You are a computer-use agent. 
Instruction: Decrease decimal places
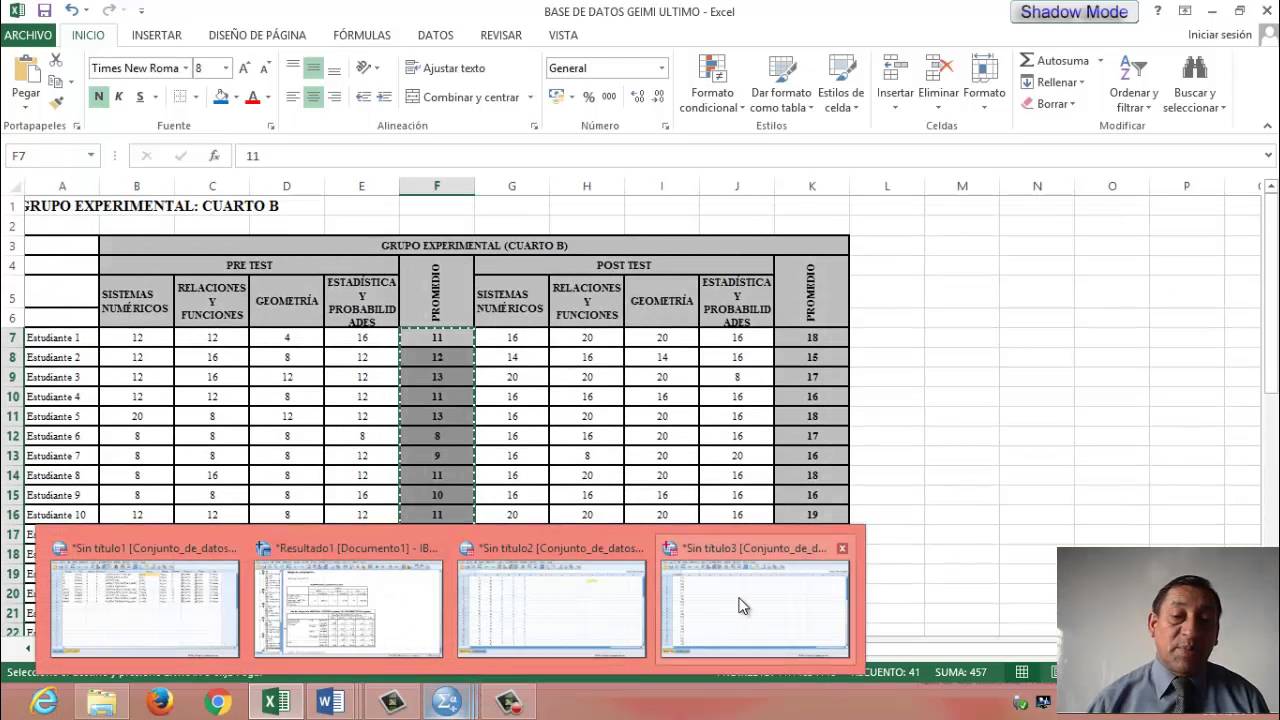(x=656, y=97)
